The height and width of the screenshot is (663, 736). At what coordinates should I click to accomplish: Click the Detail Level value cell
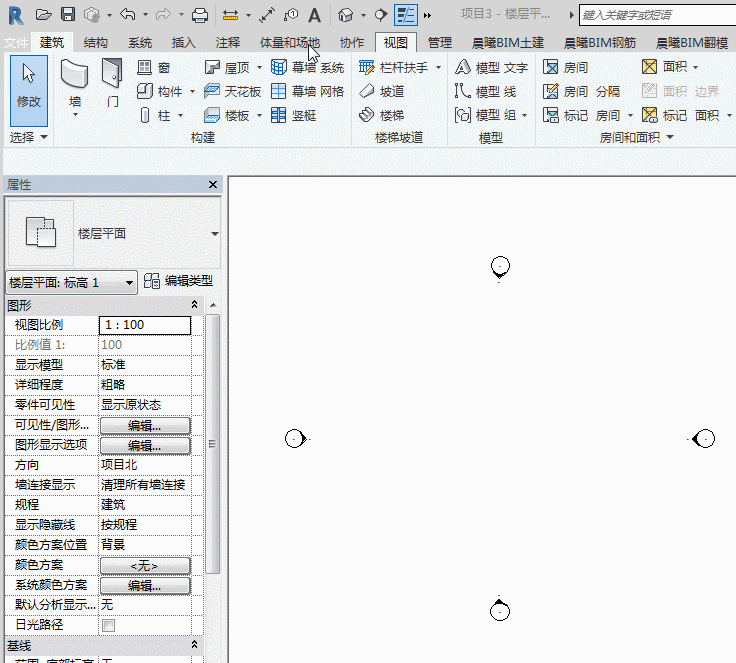tap(145, 385)
